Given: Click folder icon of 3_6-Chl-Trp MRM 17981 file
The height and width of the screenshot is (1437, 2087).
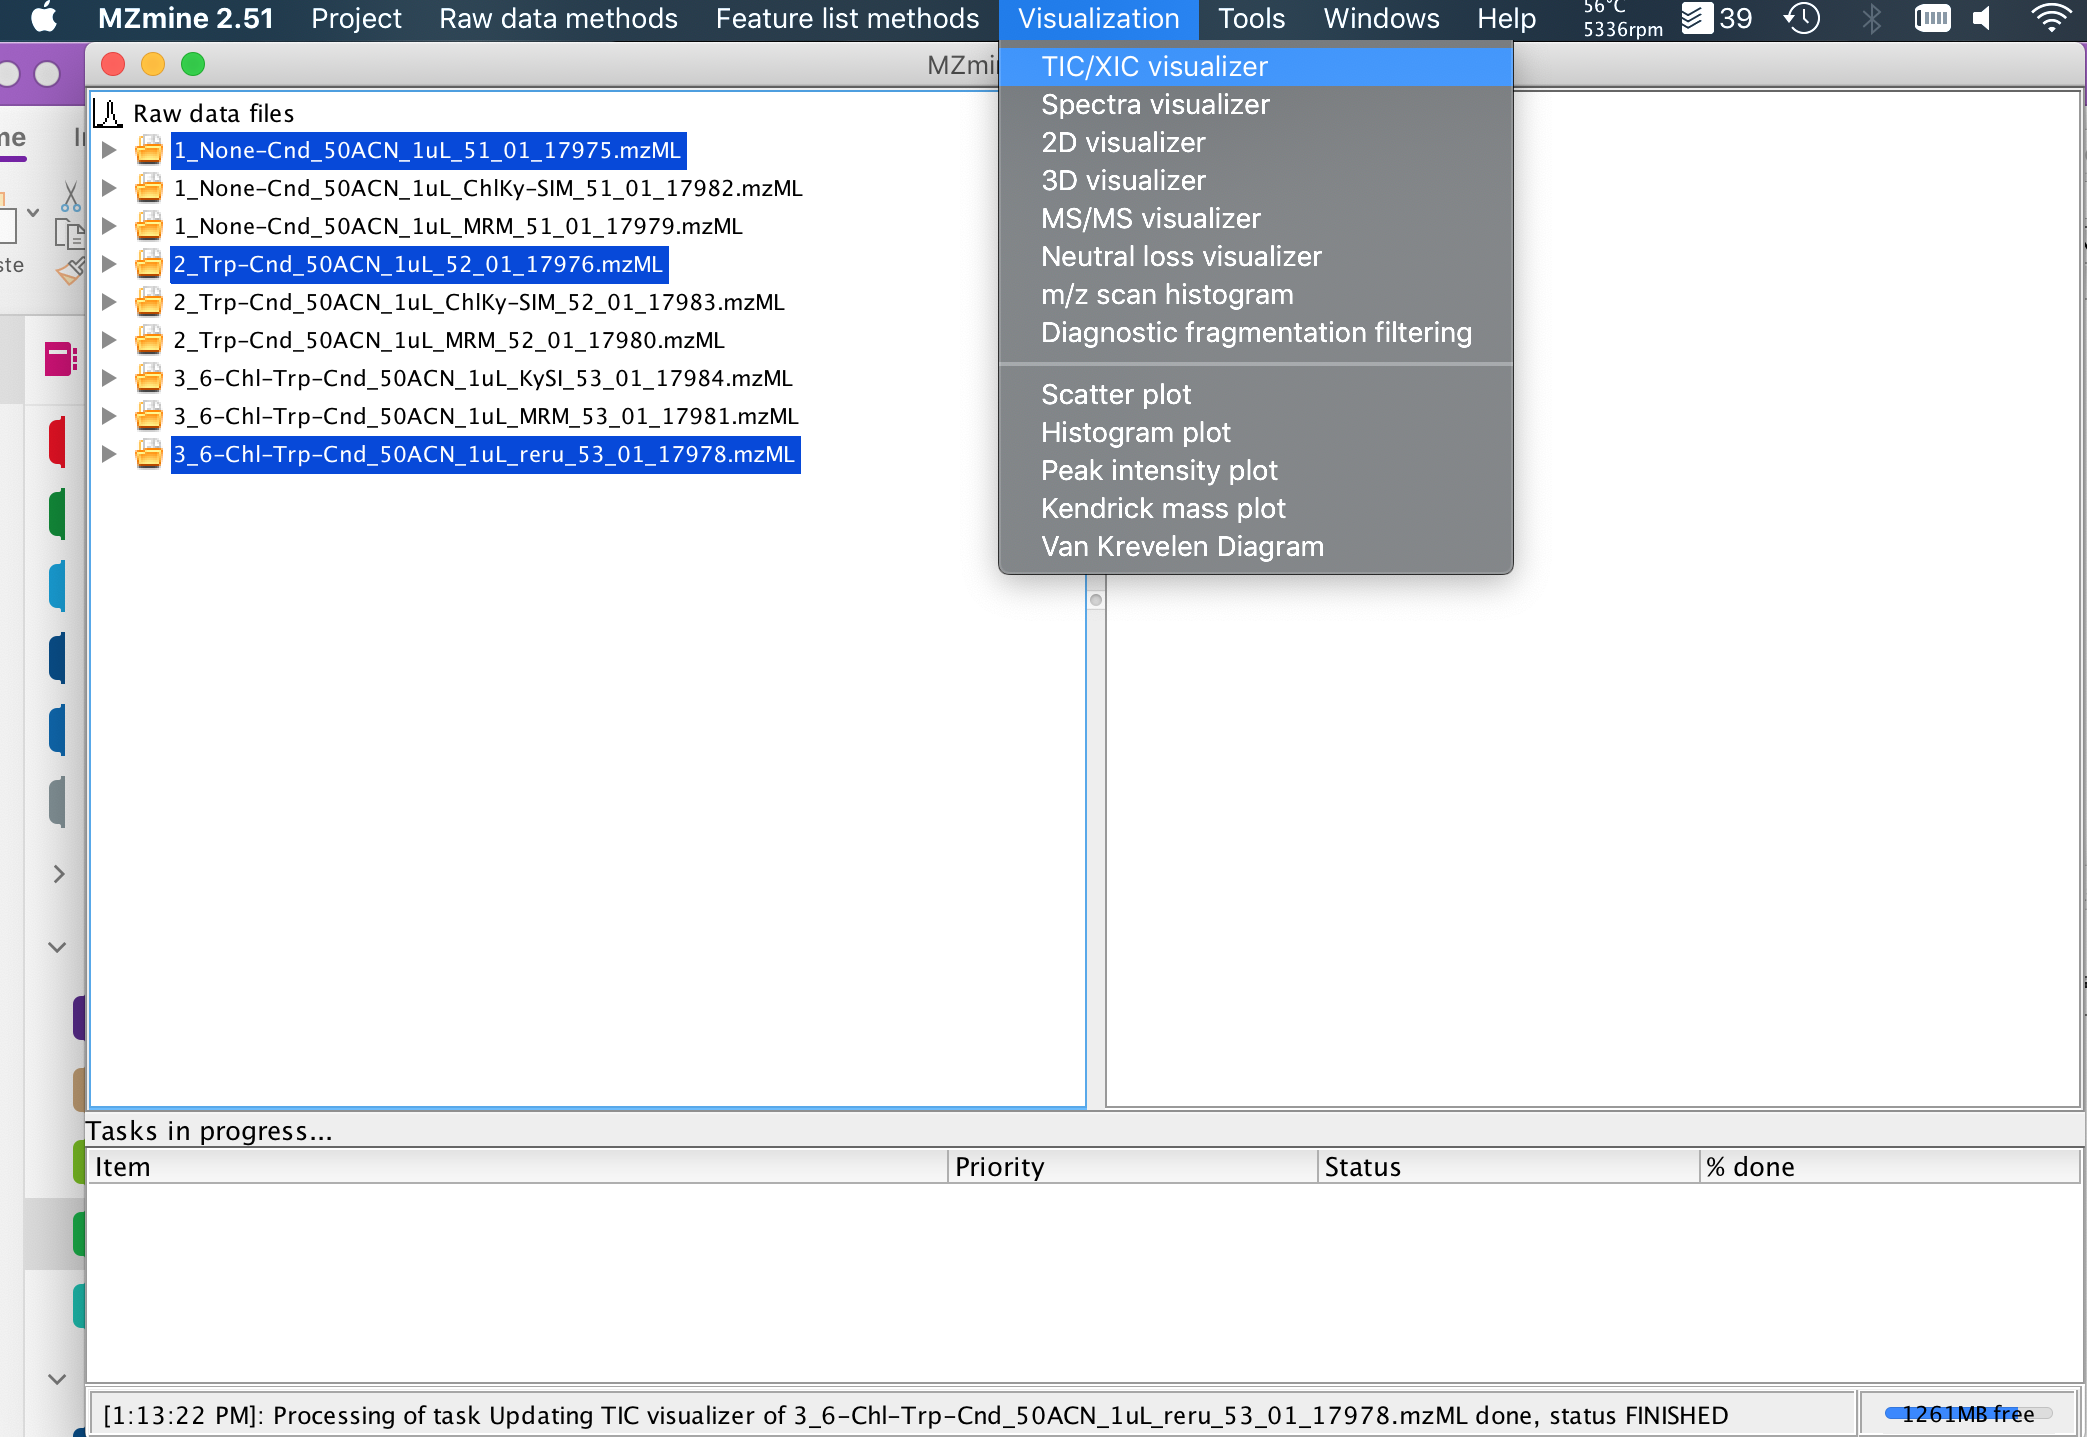Looking at the screenshot, I should tap(149, 416).
